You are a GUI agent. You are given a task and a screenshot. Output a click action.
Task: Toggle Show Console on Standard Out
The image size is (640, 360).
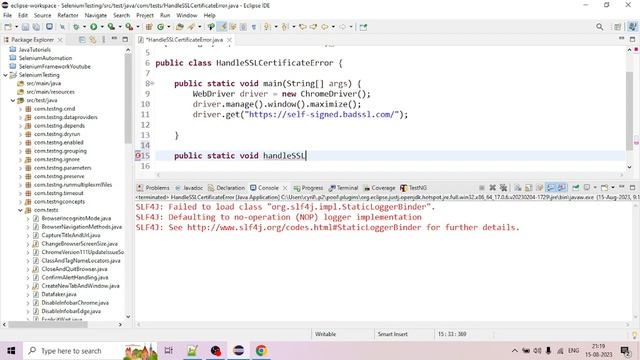click(x=551, y=188)
